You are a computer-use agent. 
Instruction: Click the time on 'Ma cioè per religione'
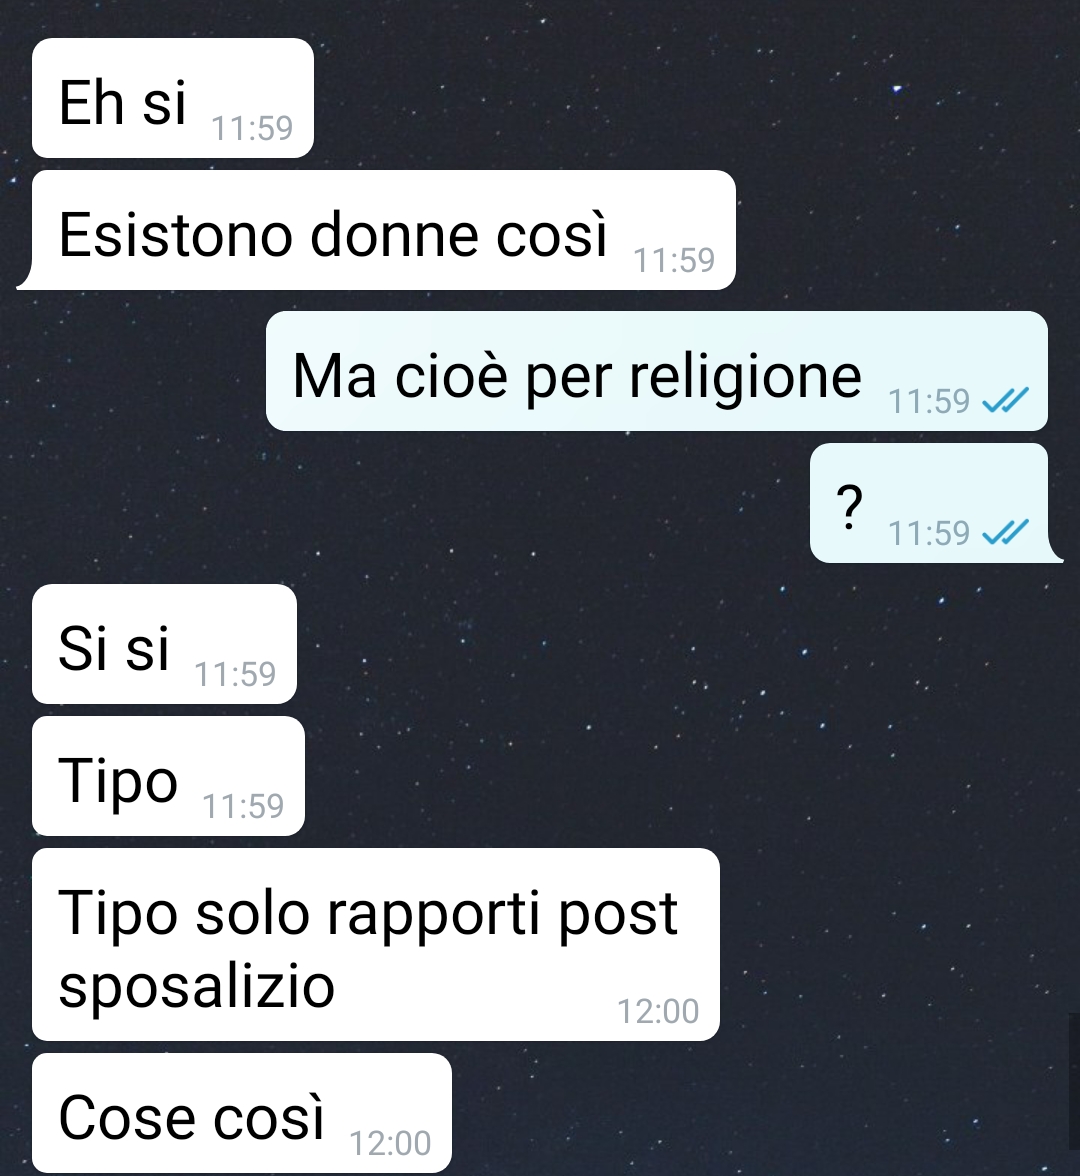tap(929, 401)
